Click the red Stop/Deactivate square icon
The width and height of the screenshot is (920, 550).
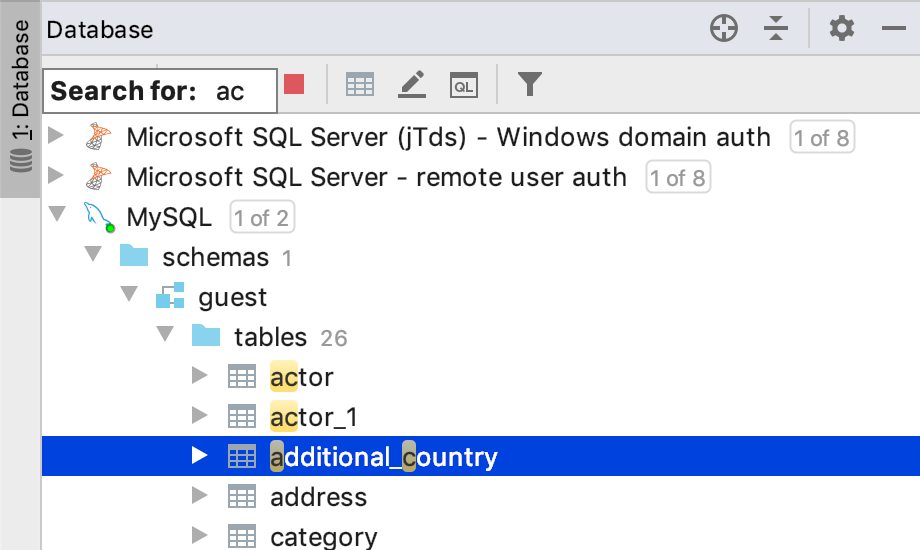[294, 84]
